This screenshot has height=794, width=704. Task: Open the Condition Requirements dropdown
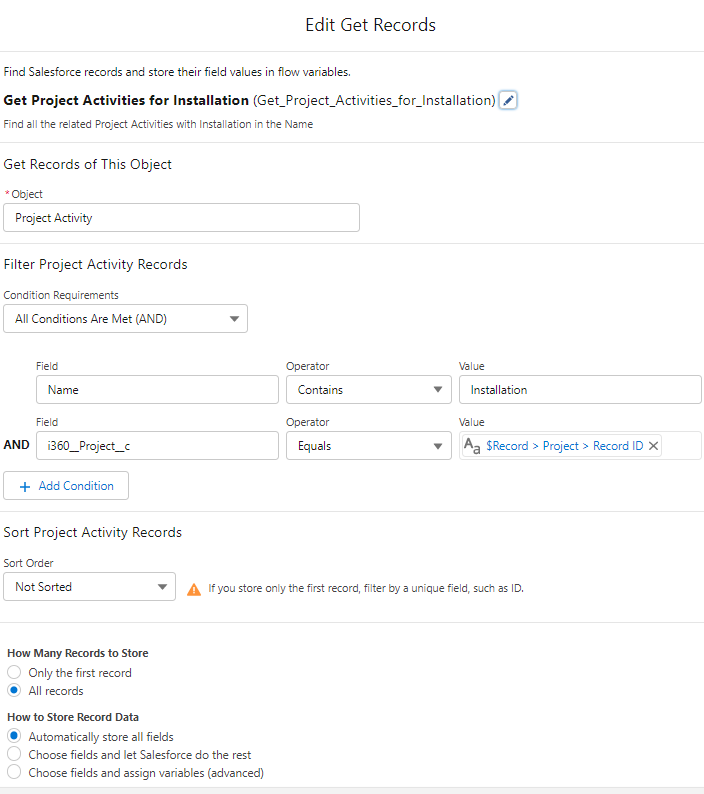tap(125, 319)
